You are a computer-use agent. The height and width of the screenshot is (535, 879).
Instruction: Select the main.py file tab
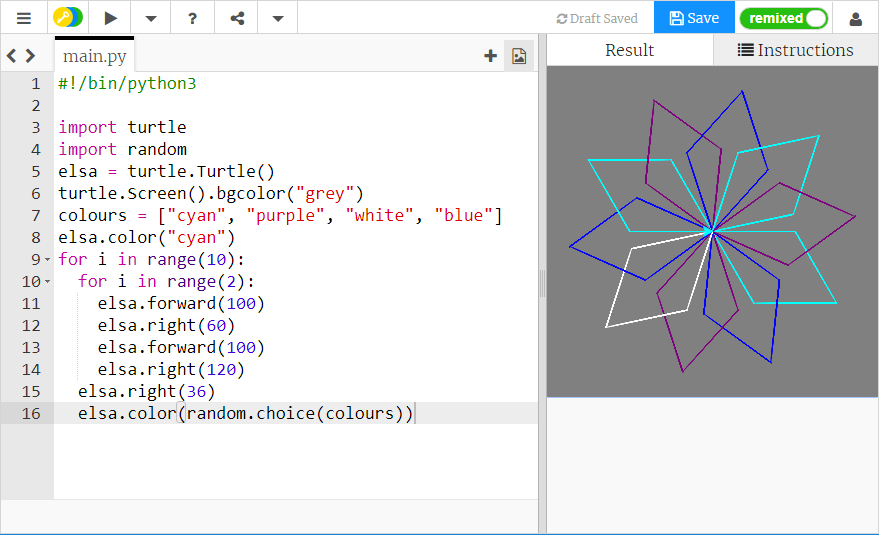(x=94, y=56)
